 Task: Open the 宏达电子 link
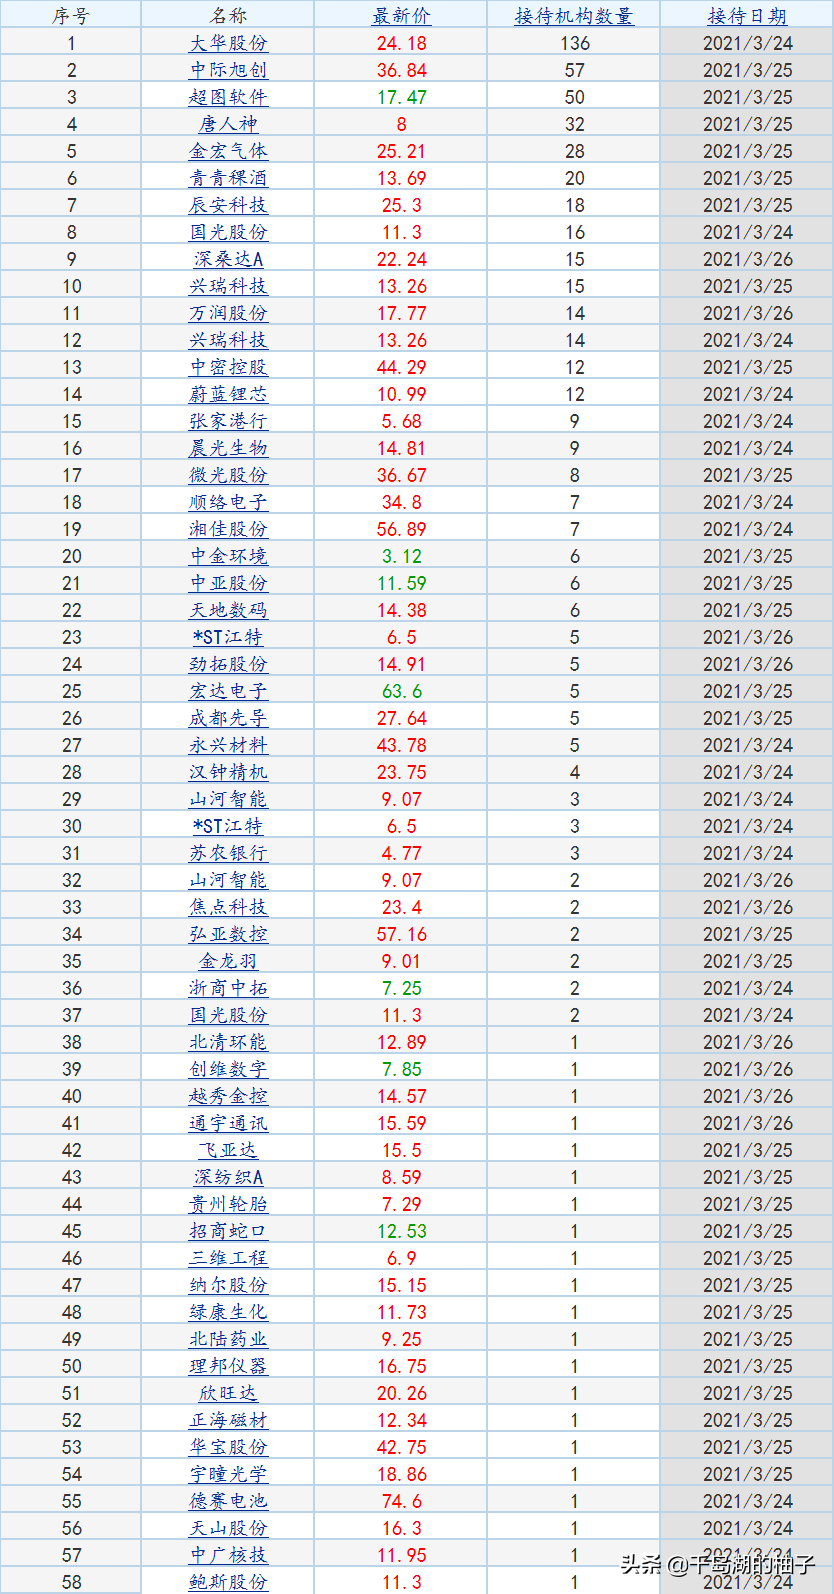tap(228, 691)
